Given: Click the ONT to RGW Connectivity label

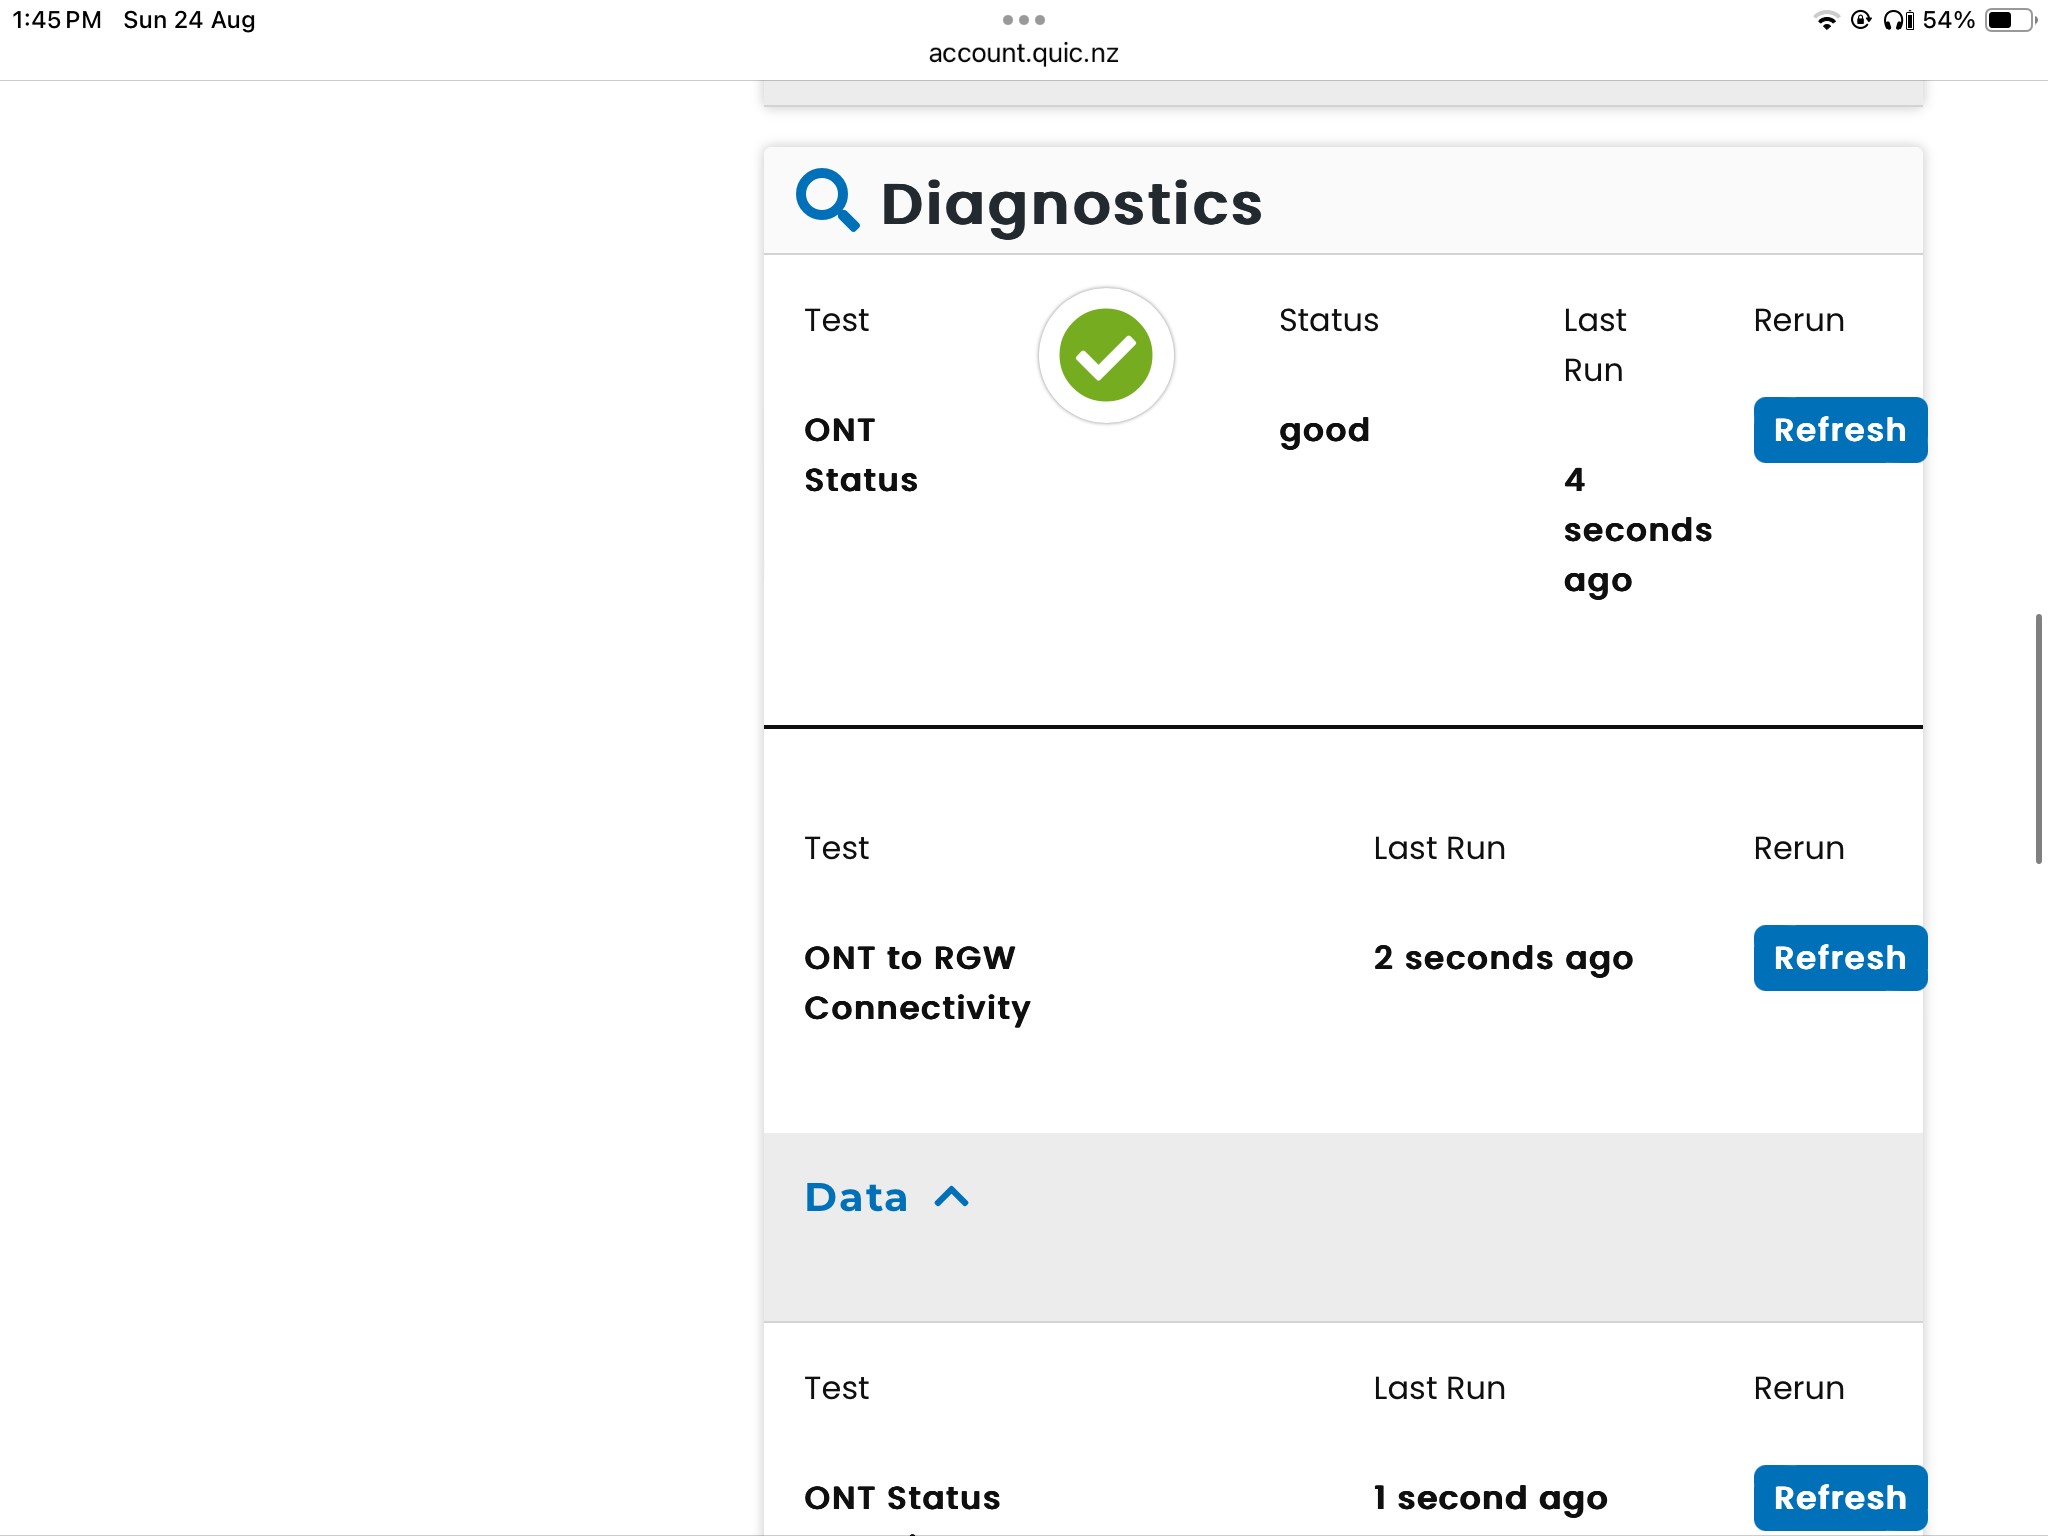Looking at the screenshot, I should [x=916, y=982].
